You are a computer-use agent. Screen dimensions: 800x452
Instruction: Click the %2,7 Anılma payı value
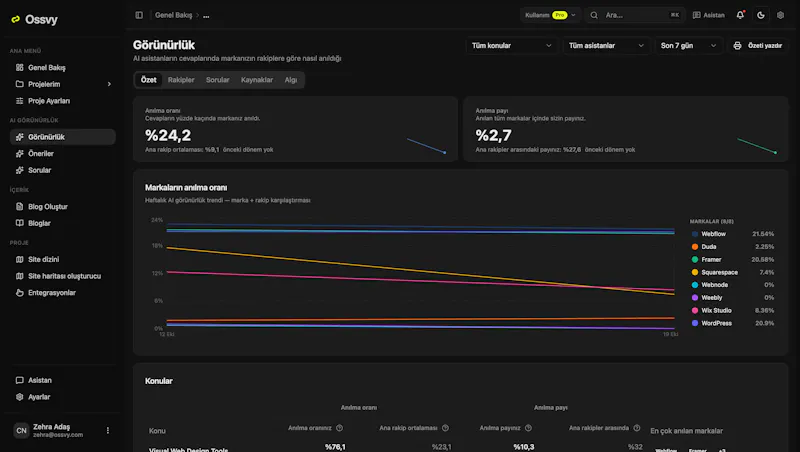point(493,135)
